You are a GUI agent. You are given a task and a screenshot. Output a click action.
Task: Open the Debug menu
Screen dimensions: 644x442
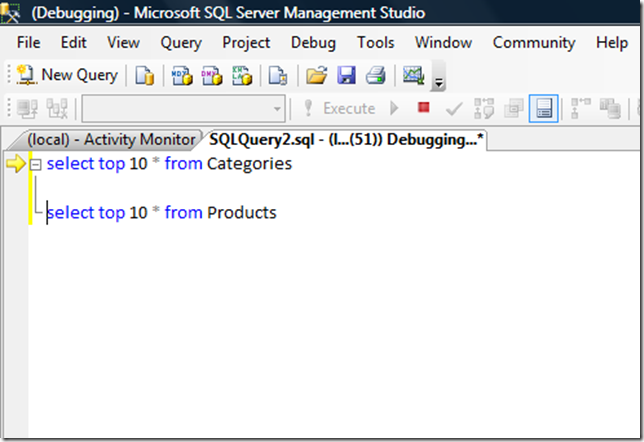pos(313,43)
